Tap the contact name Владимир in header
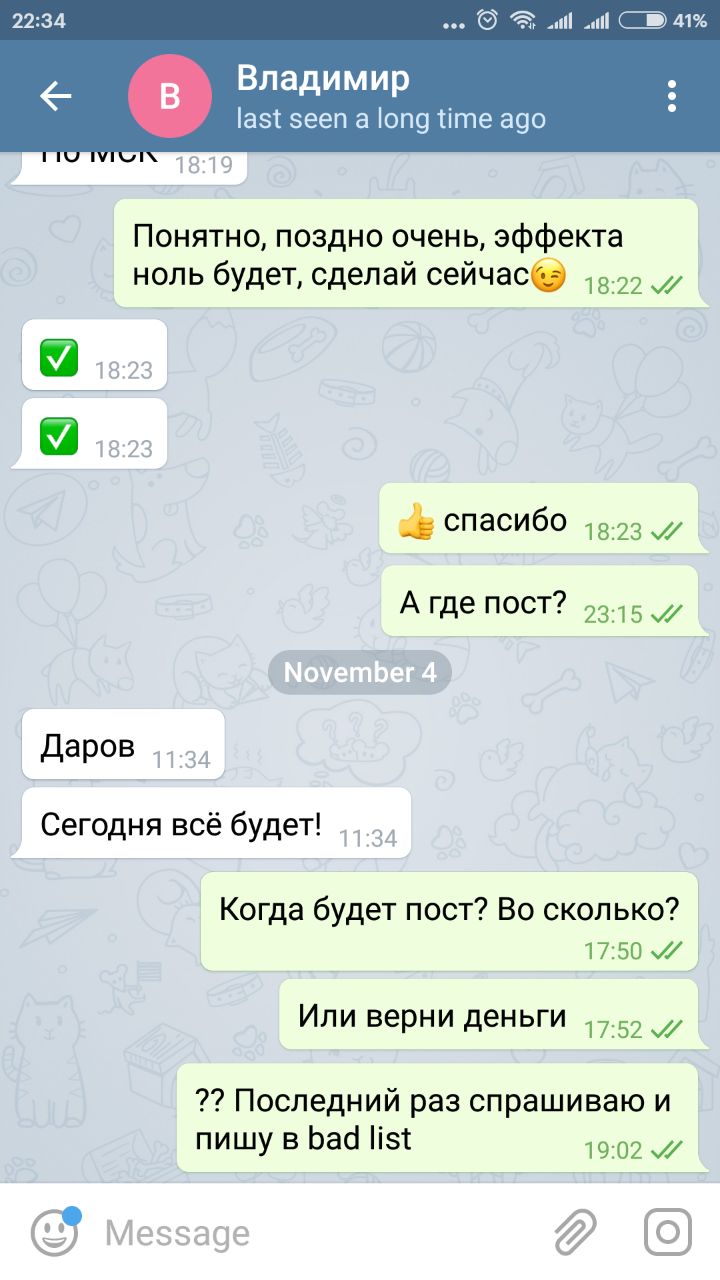 (323, 78)
